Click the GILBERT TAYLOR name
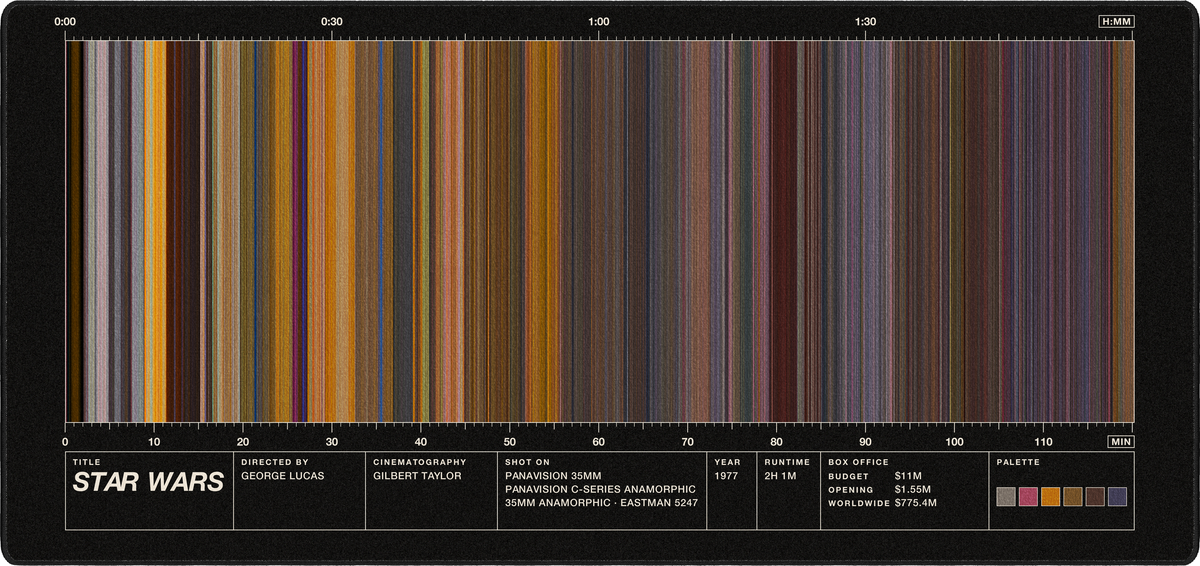 [x=417, y=476]
